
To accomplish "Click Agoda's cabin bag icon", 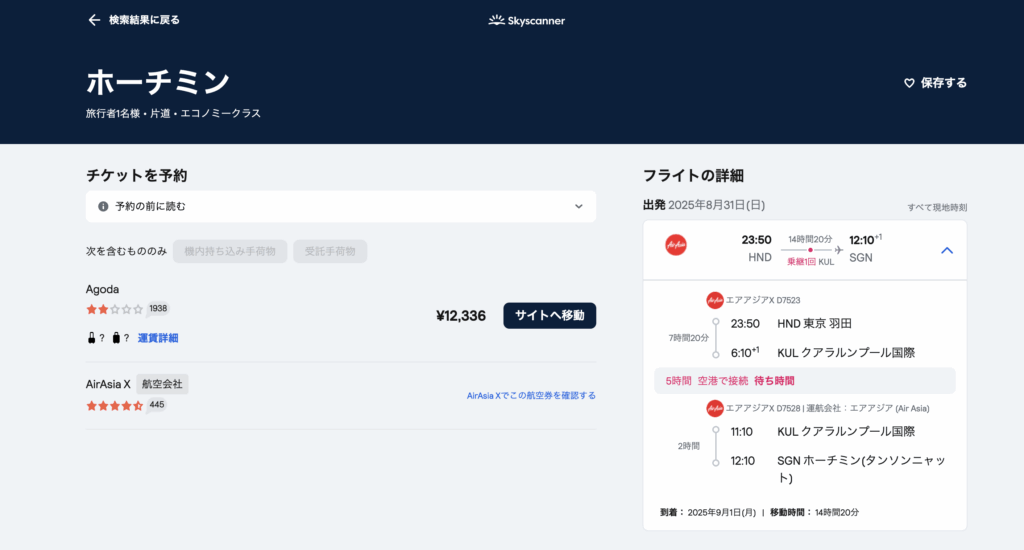I will [91, 338].
